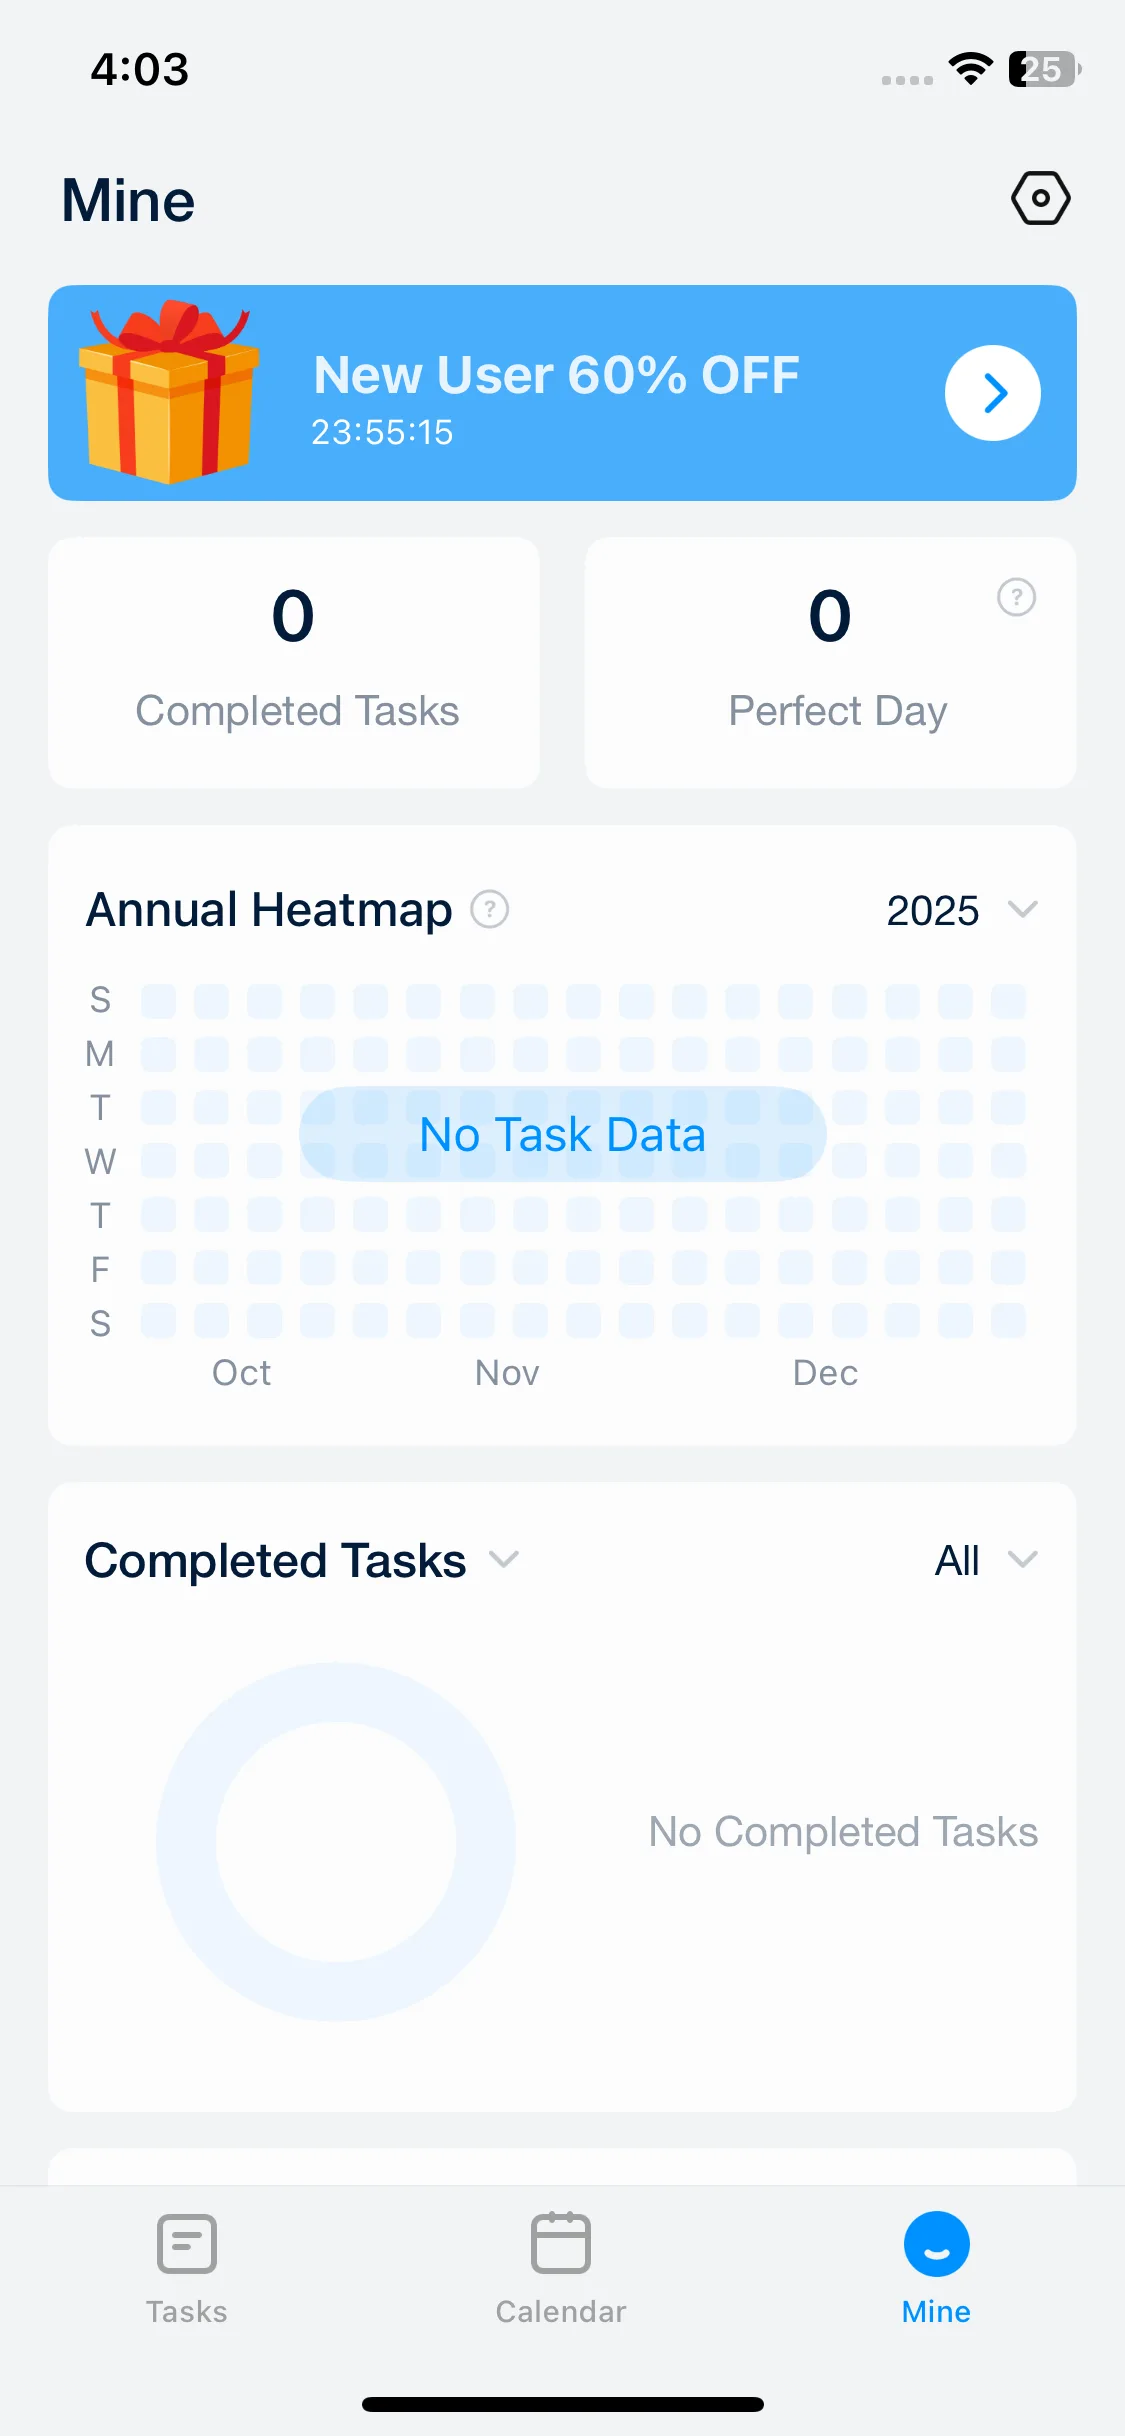Tap the arrow on the discount banner
The width and height of the screenshot is (1125, 2436).
(x=992, y=393)
